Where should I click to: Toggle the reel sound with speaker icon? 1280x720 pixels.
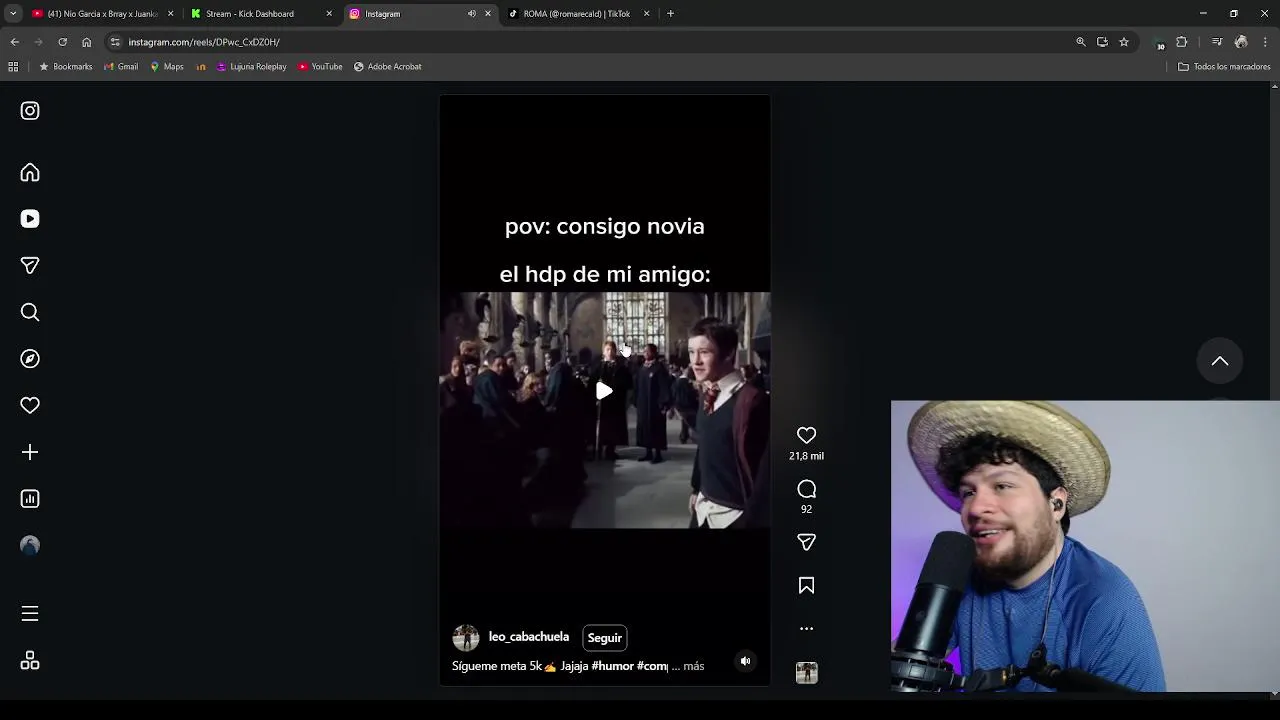[745, 661]
